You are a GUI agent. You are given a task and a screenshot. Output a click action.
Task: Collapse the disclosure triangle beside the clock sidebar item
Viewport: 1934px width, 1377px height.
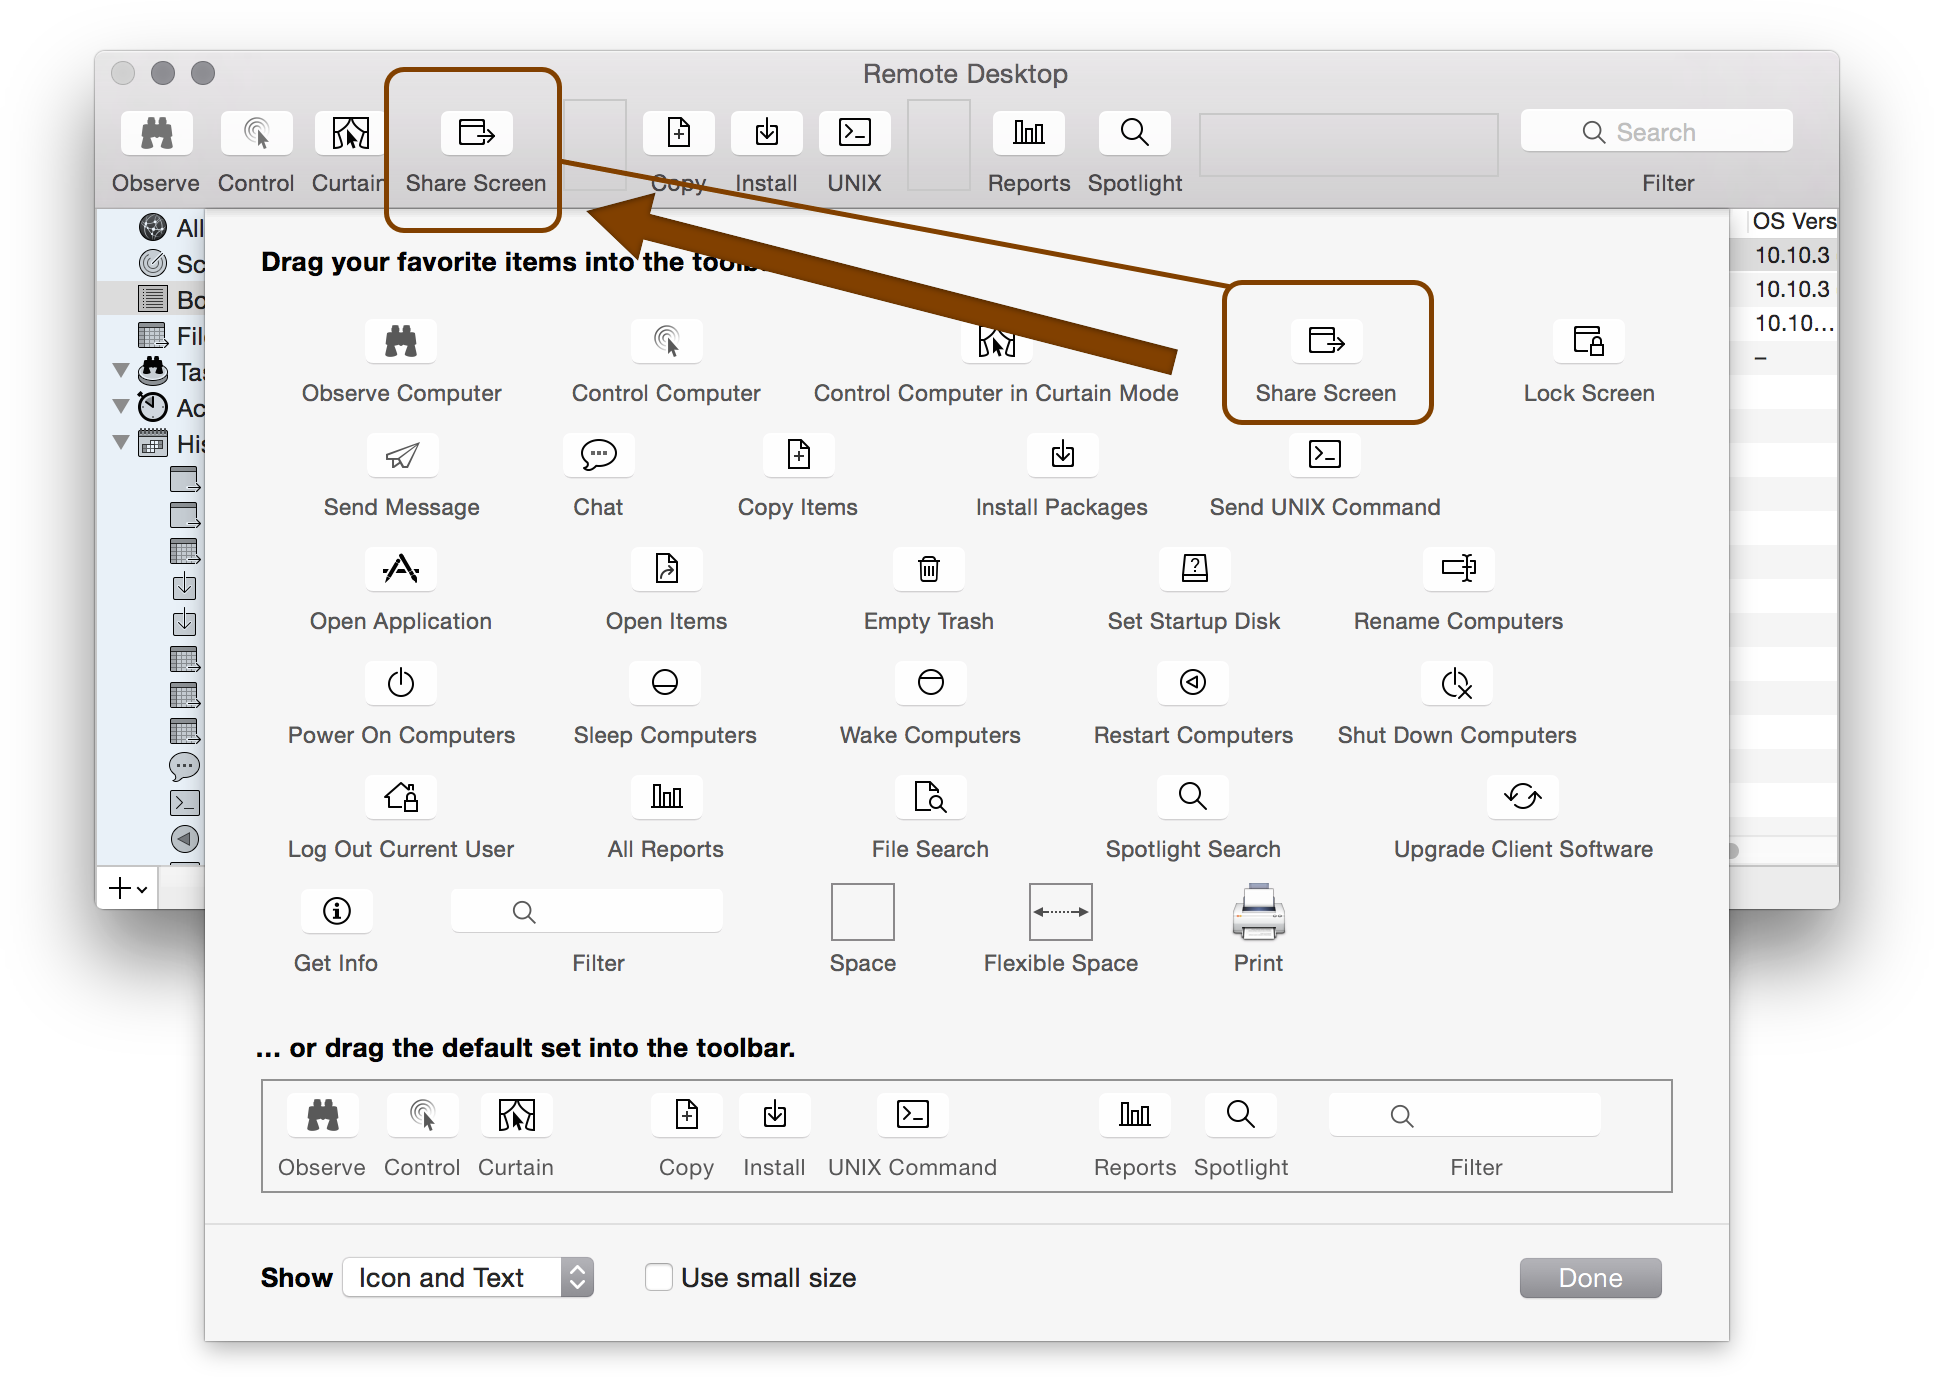[122, 407]
